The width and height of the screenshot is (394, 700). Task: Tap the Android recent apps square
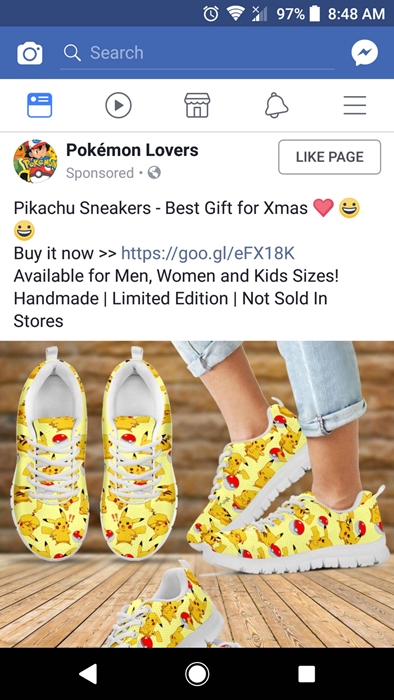point(307,674)
